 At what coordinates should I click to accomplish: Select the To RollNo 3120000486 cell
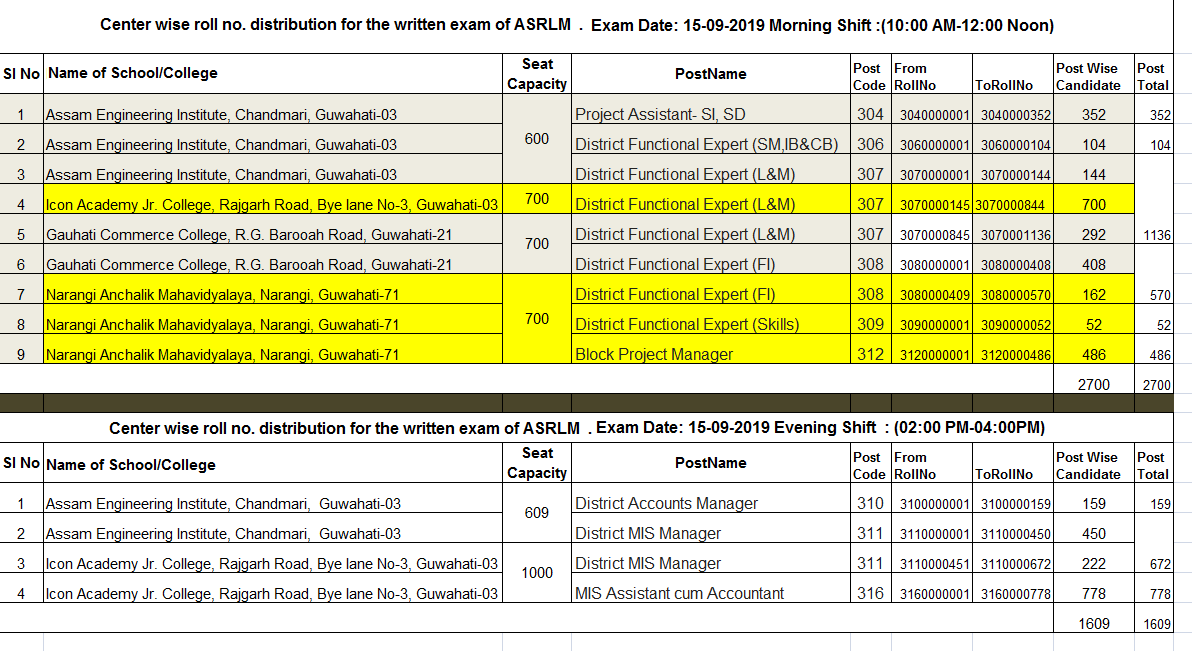pos(1013,349)
